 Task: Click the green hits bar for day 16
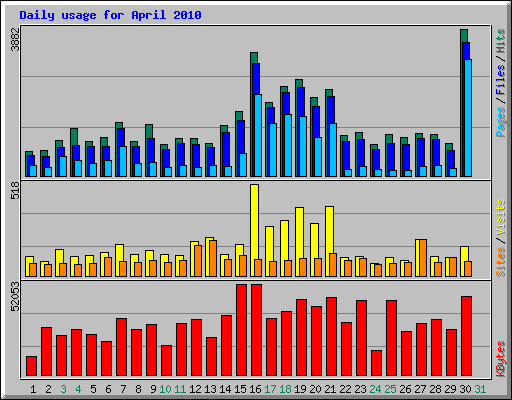pyautogui.click(x=254, y=58)
